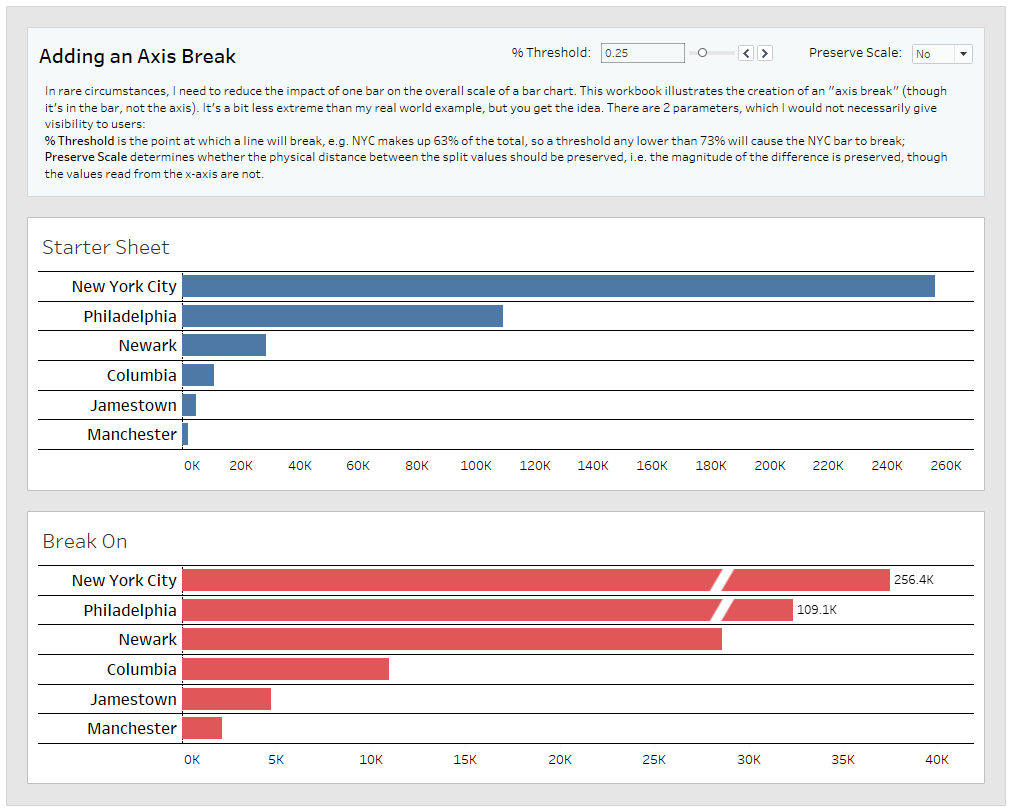Click the increase threshold right arrow
This screenshot has width=1010, height=811.
pos(764,53)
